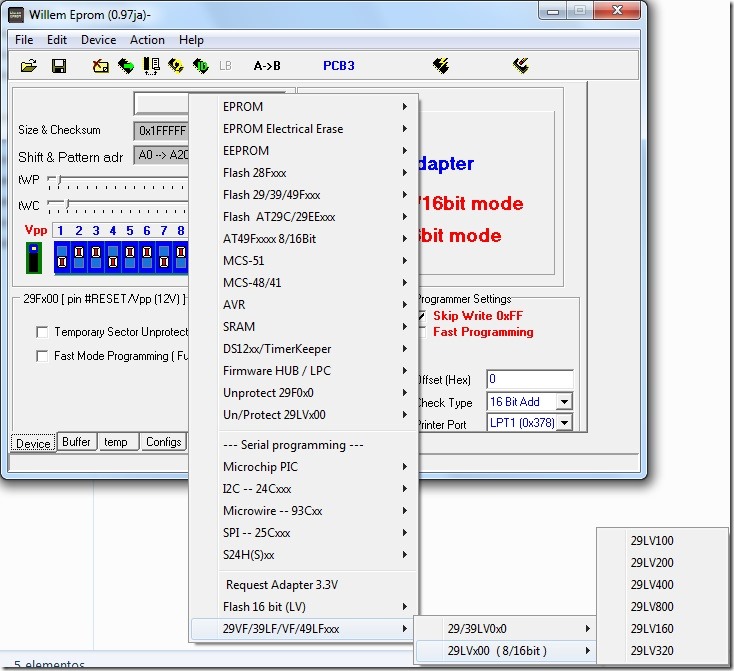Viewport: 734px width, 671px height.
Task: Toggle DIP switch number 4
Action: coord(113,257)
